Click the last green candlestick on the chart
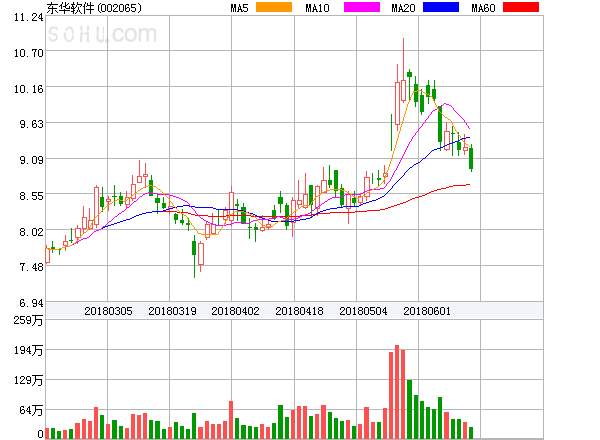The width and height of the screenshot is (600, 440). (x=471, y=158)
